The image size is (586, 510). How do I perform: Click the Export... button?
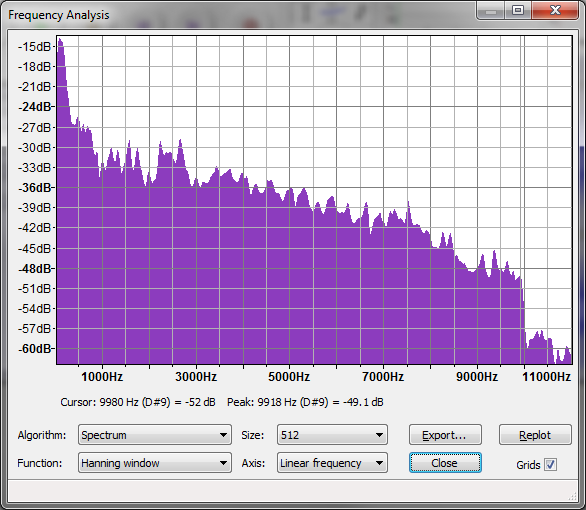click(445, 435)
